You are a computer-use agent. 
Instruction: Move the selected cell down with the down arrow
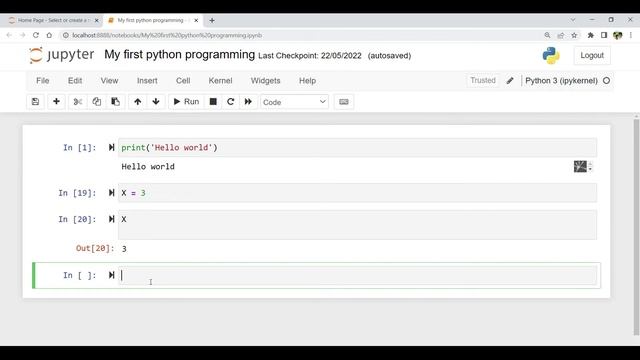click(x=156, y=102)
